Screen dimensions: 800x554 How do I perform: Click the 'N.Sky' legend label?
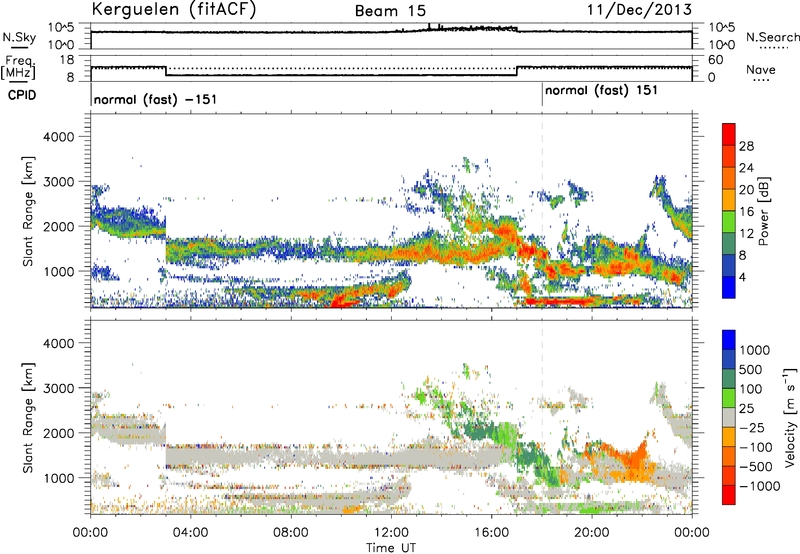pyautogui.click(x=19, y=37)
